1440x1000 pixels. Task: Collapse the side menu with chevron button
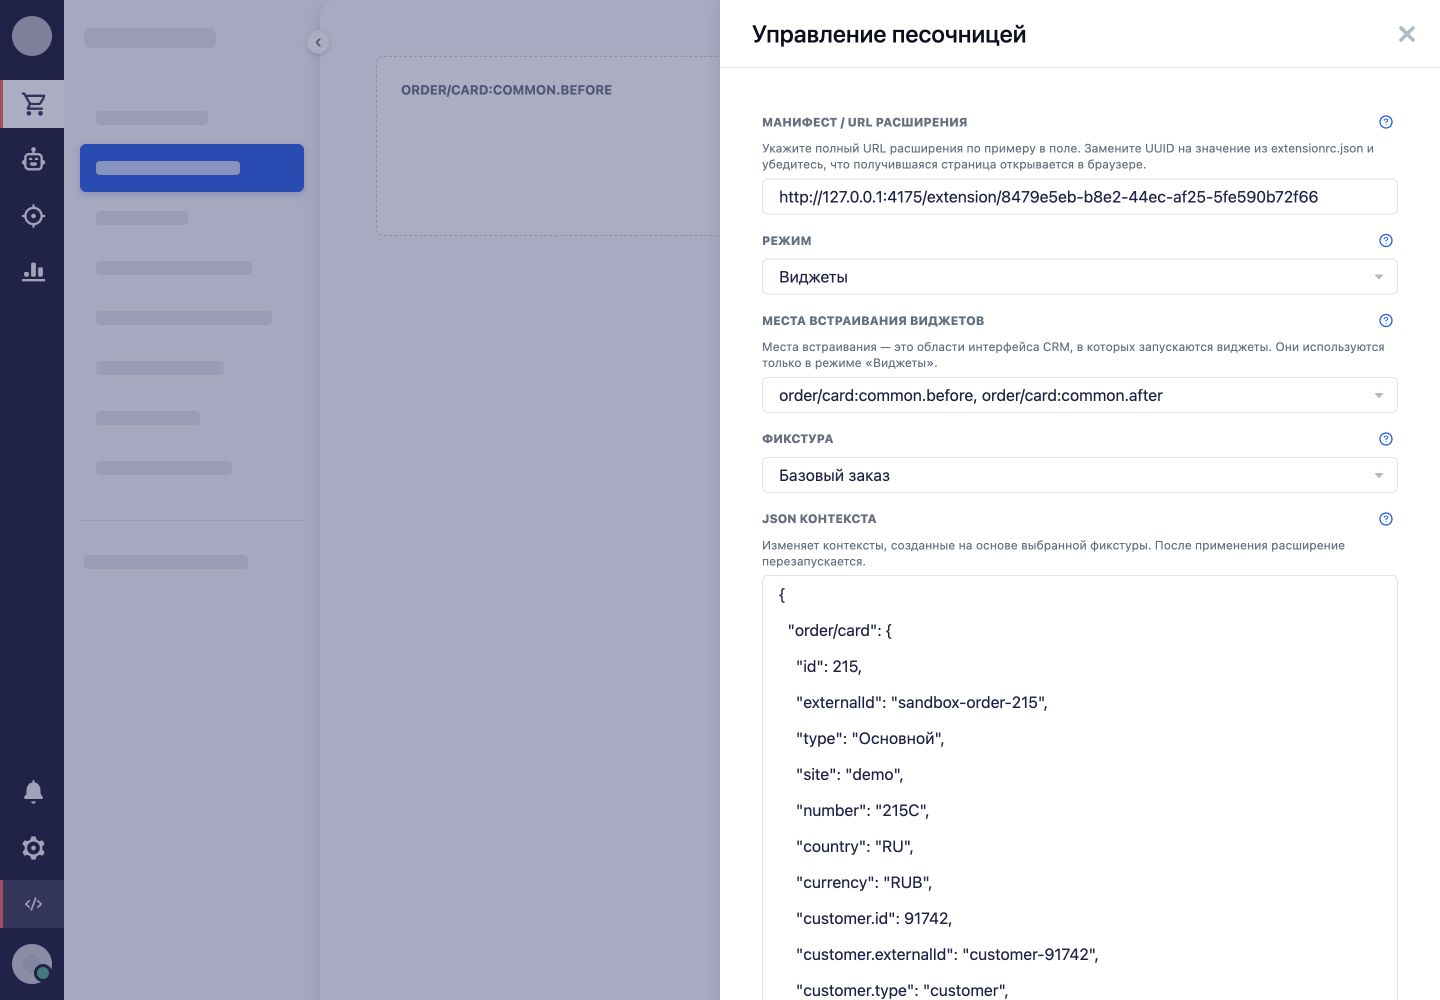coord(318,42)
